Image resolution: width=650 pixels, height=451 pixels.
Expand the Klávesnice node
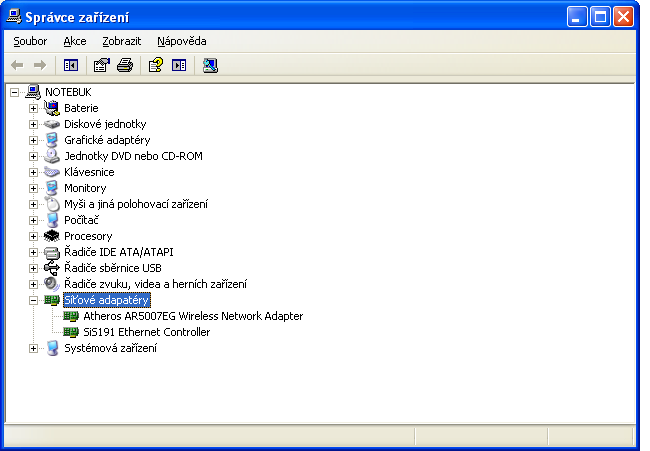33,172
